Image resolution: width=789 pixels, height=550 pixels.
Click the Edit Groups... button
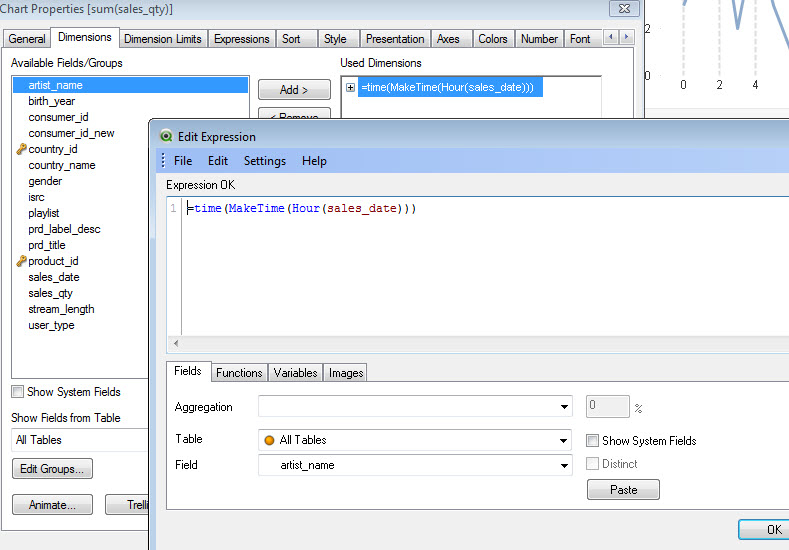pos(52,468)
